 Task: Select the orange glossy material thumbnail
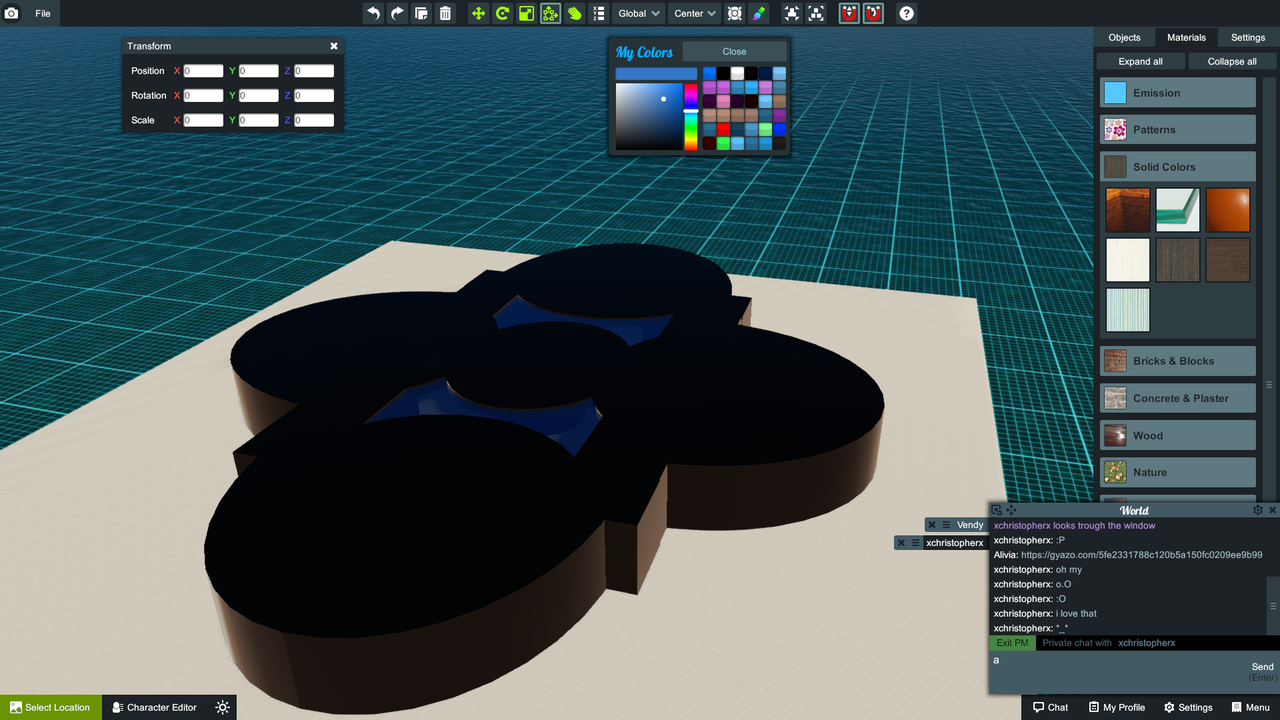click(1228, 210)
